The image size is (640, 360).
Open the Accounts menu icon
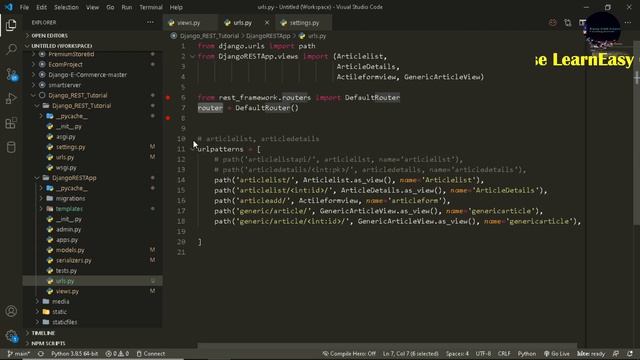(x=11, y=311)
